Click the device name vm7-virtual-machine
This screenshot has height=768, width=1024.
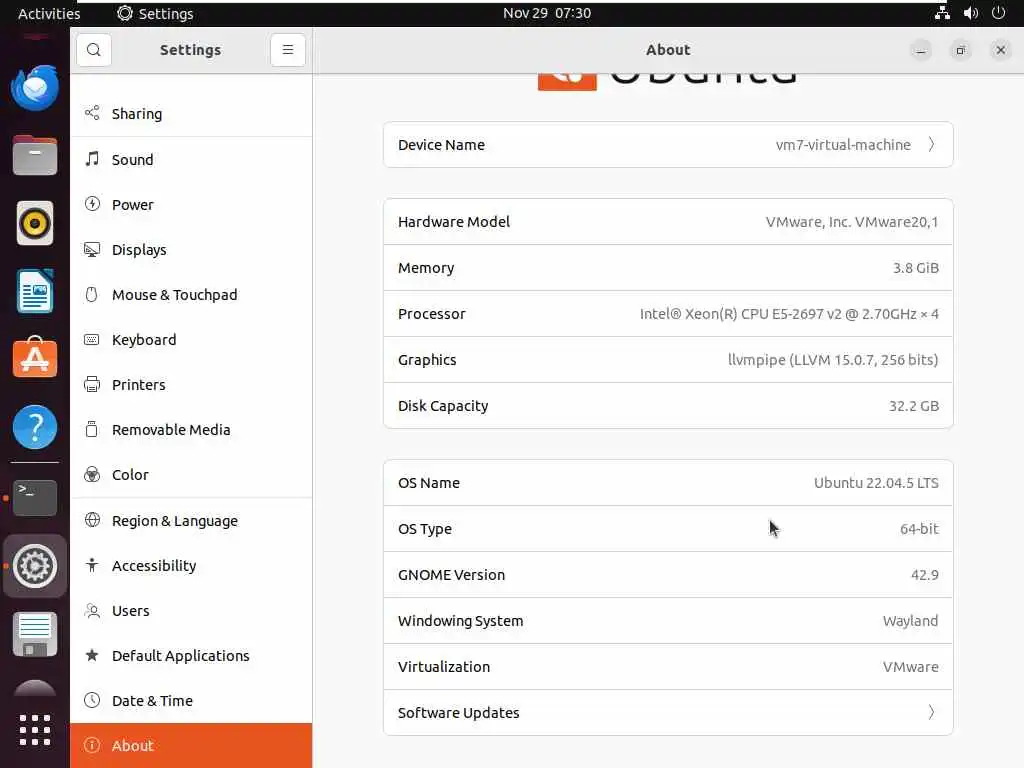843,145
